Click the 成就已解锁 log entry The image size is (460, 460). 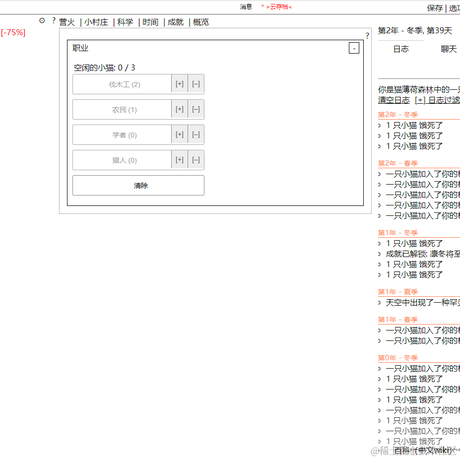click(423, 254)
